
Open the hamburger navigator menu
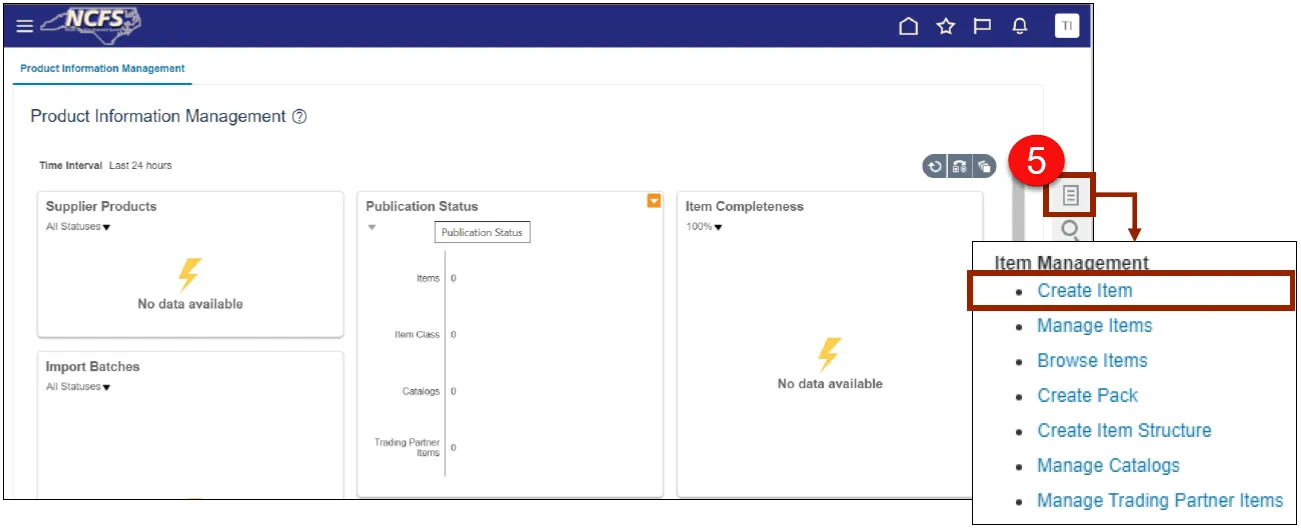[x=24, y=26]
